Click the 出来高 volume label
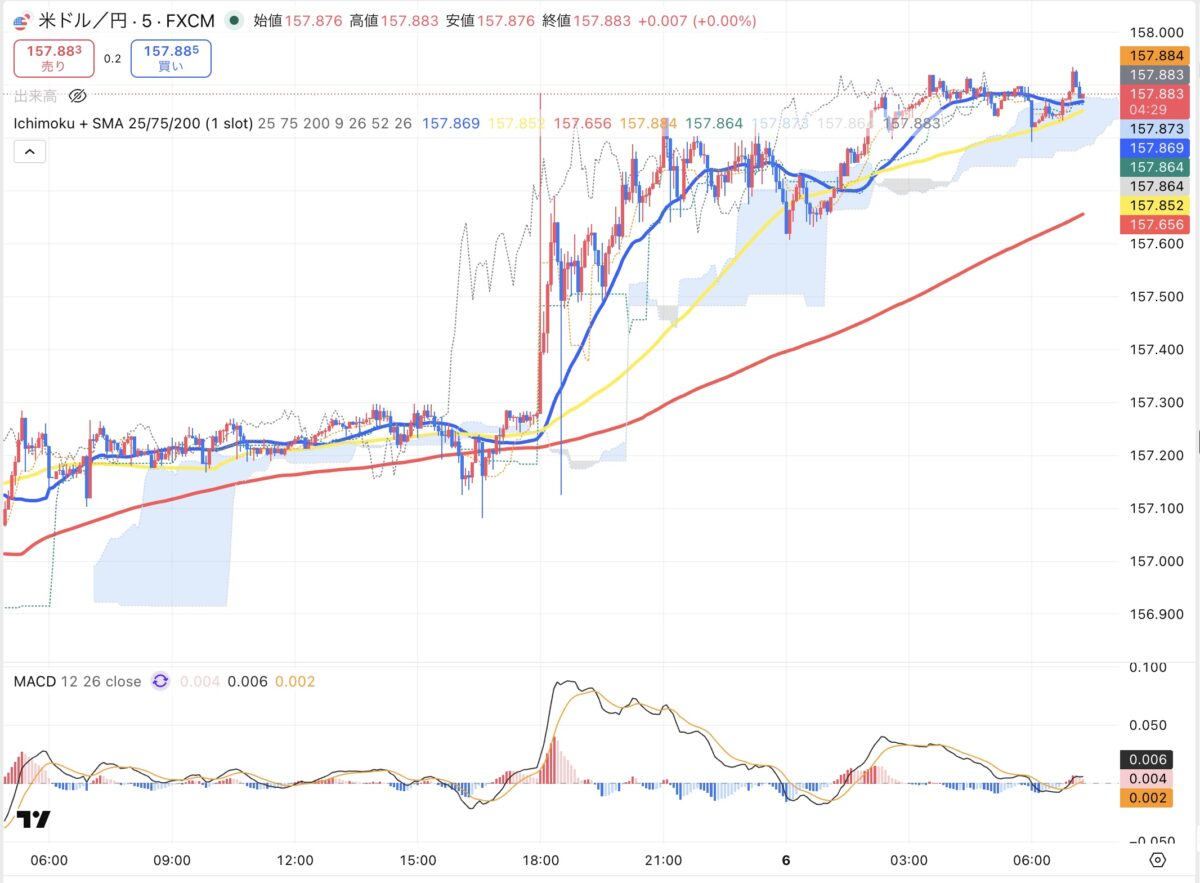 point(35,96)
